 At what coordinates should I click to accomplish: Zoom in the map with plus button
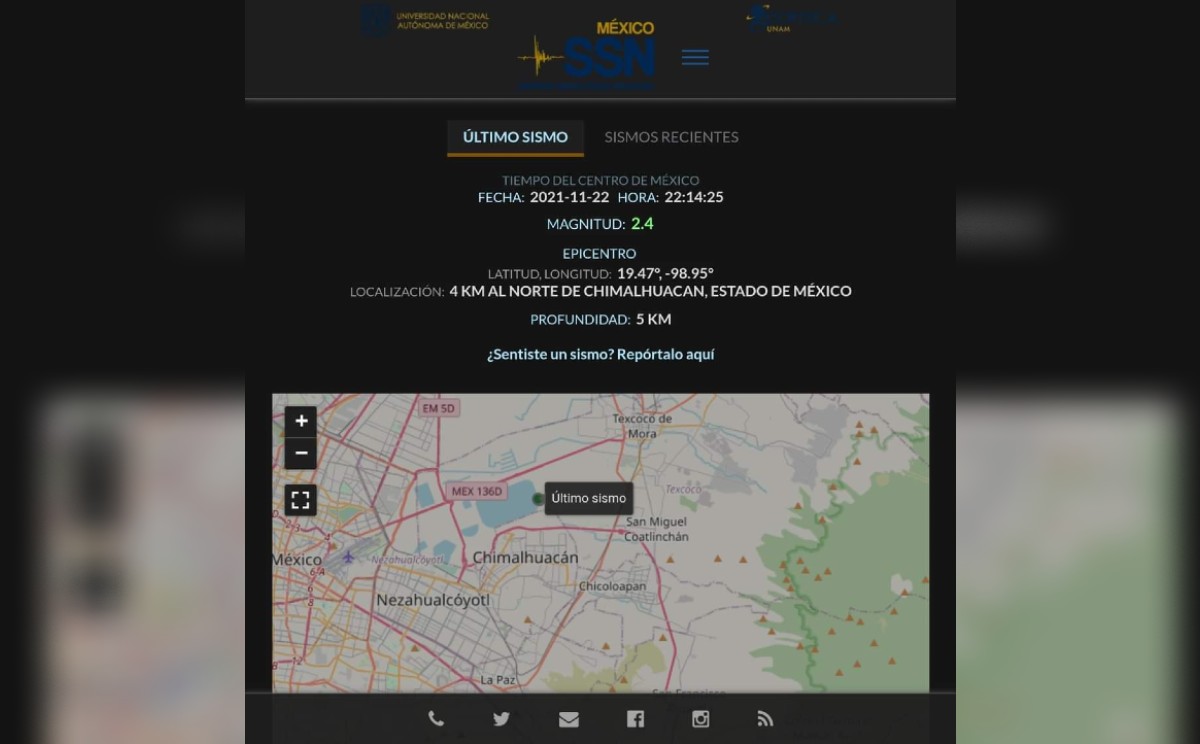point(301,421)
